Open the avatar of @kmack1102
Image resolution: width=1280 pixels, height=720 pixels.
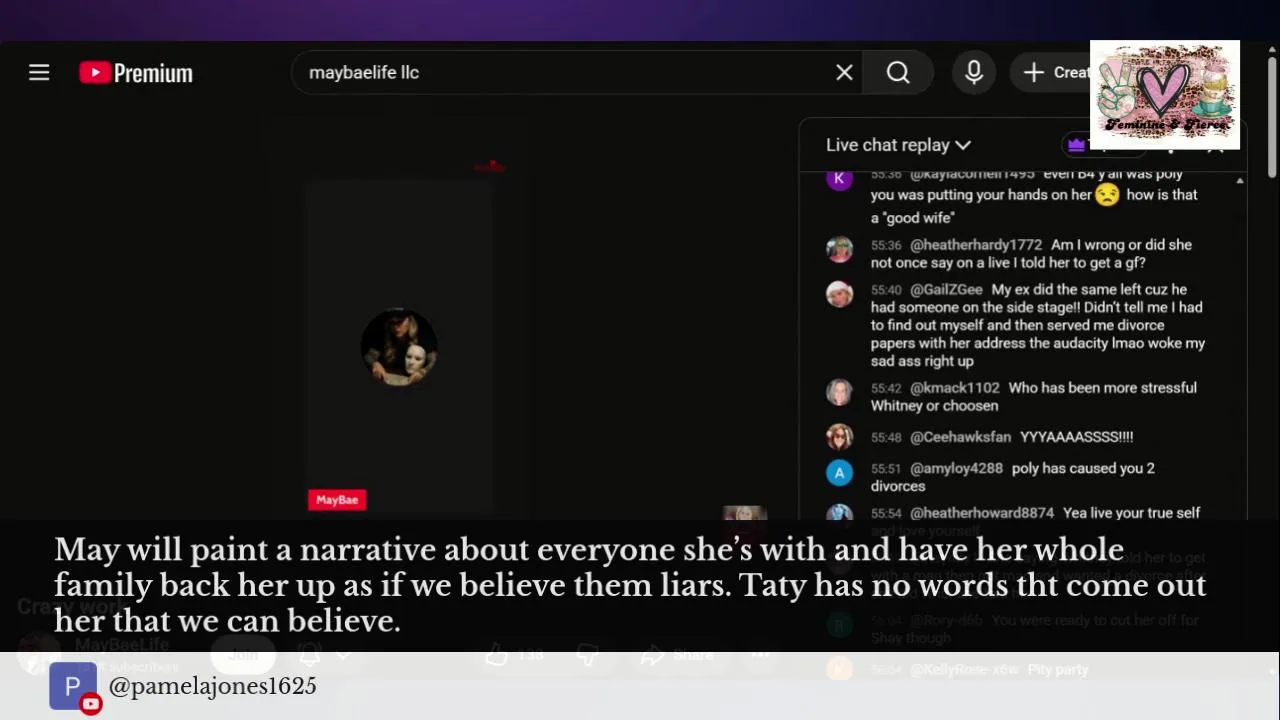839,392
